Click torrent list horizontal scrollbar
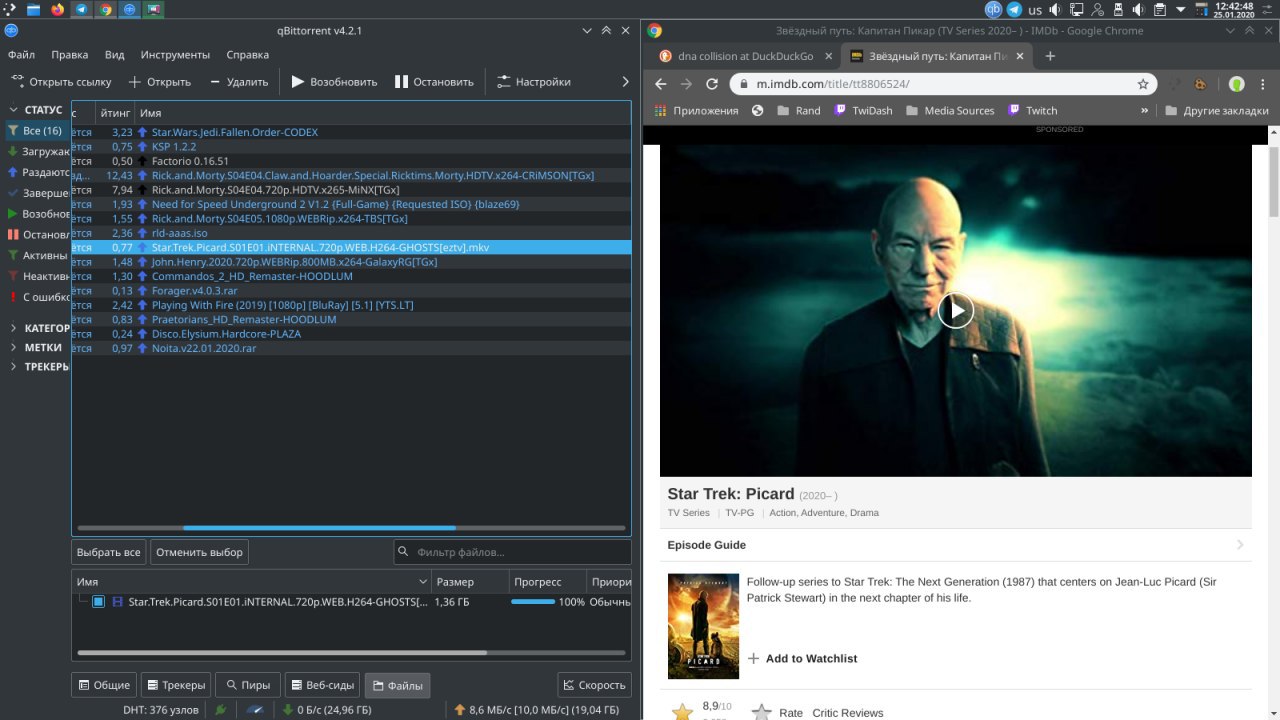1280x720 pixels. pos(319,528)
